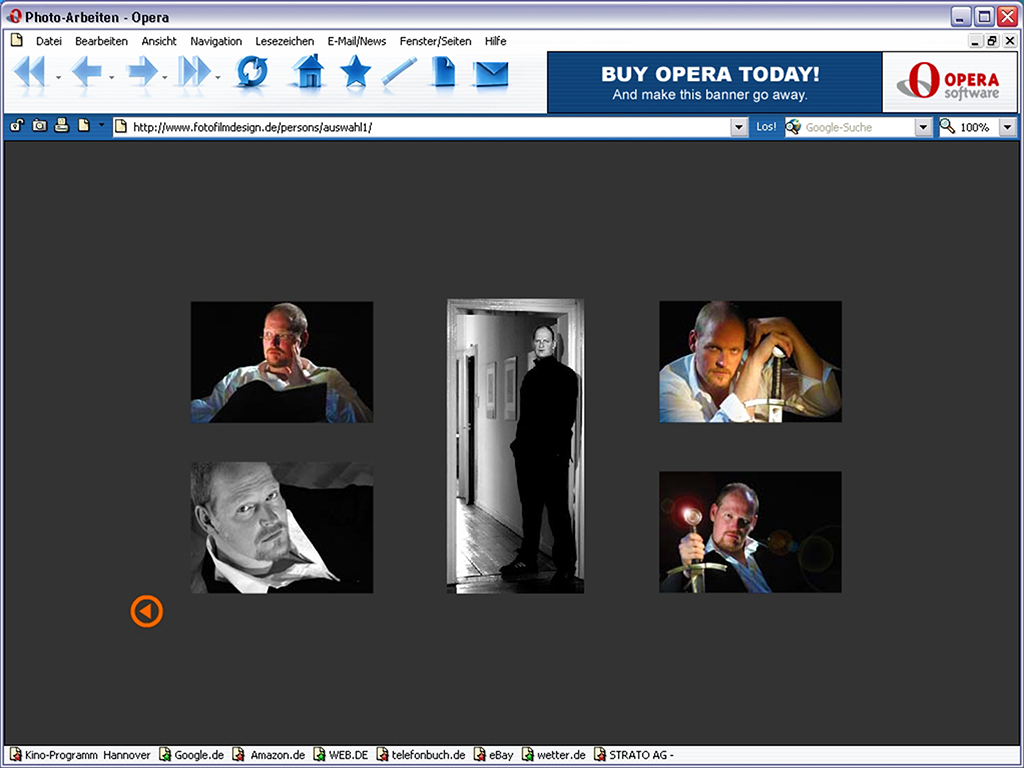Open the WEB.DE bookmark
Image resolution: width=1024 pixels, height=768 pixels.
341,755
